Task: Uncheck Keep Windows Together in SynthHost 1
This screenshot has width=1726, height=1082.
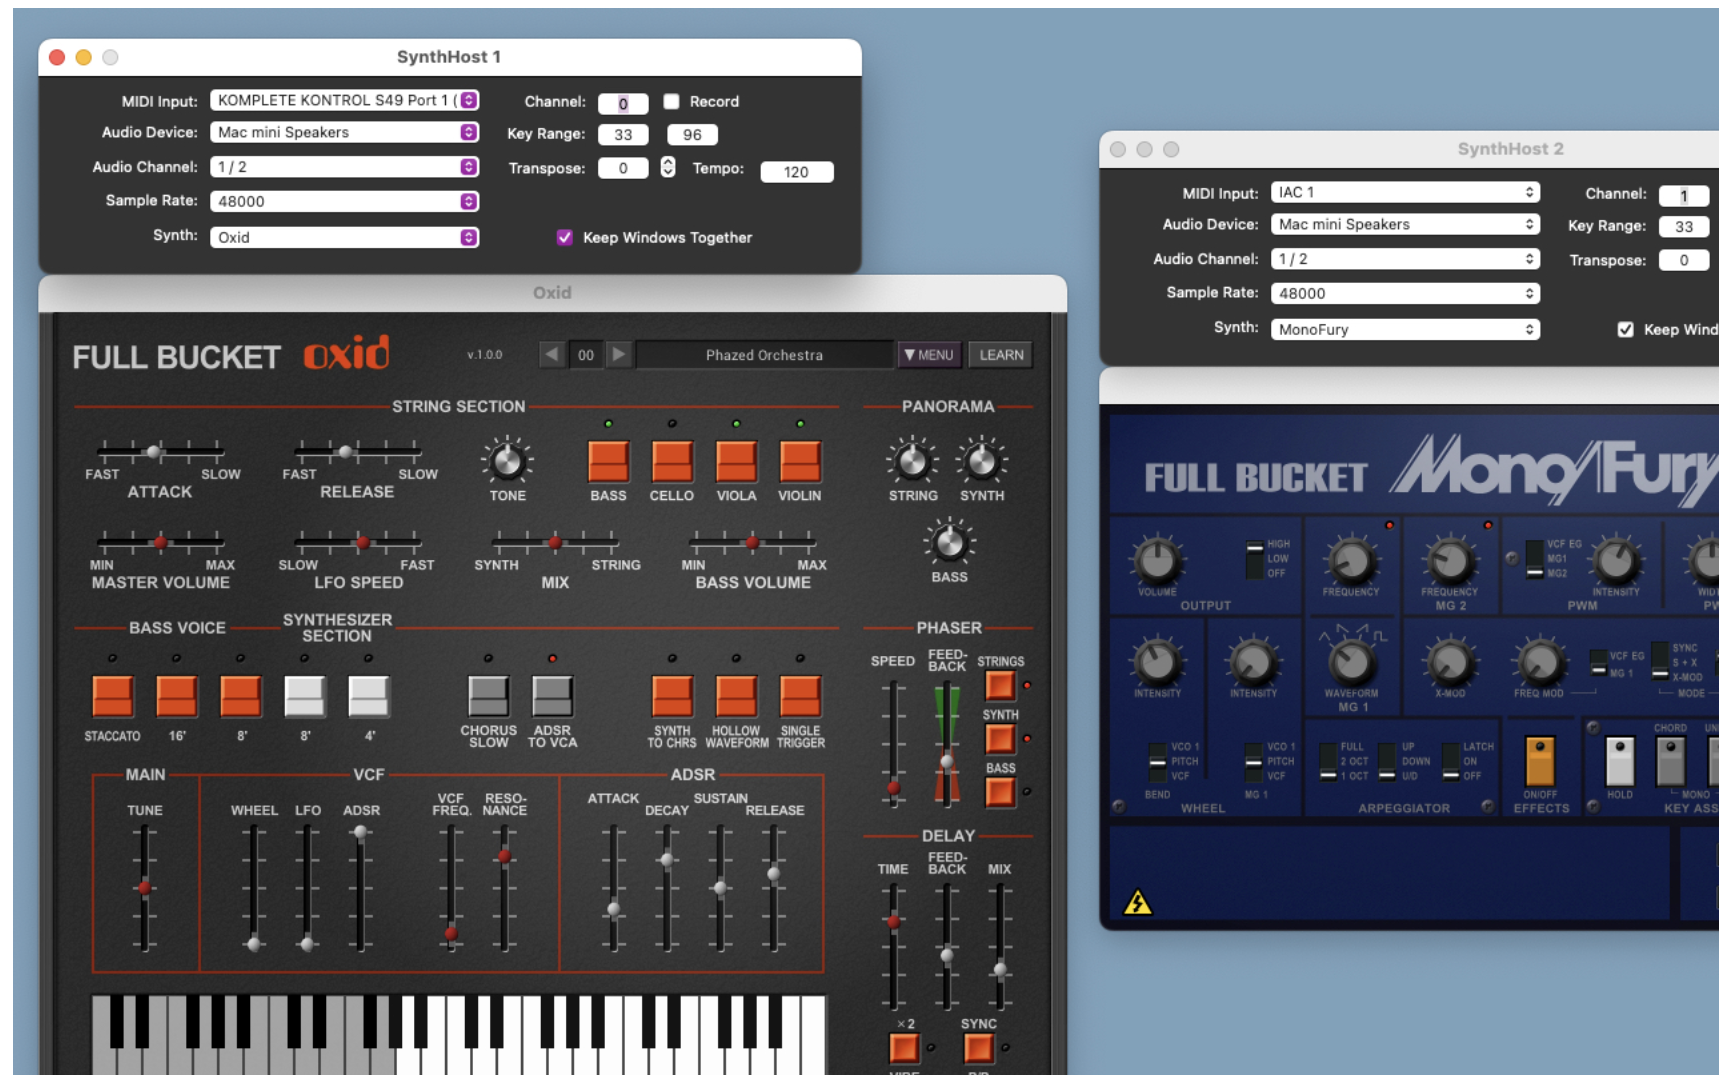Action: click(565, 237)
